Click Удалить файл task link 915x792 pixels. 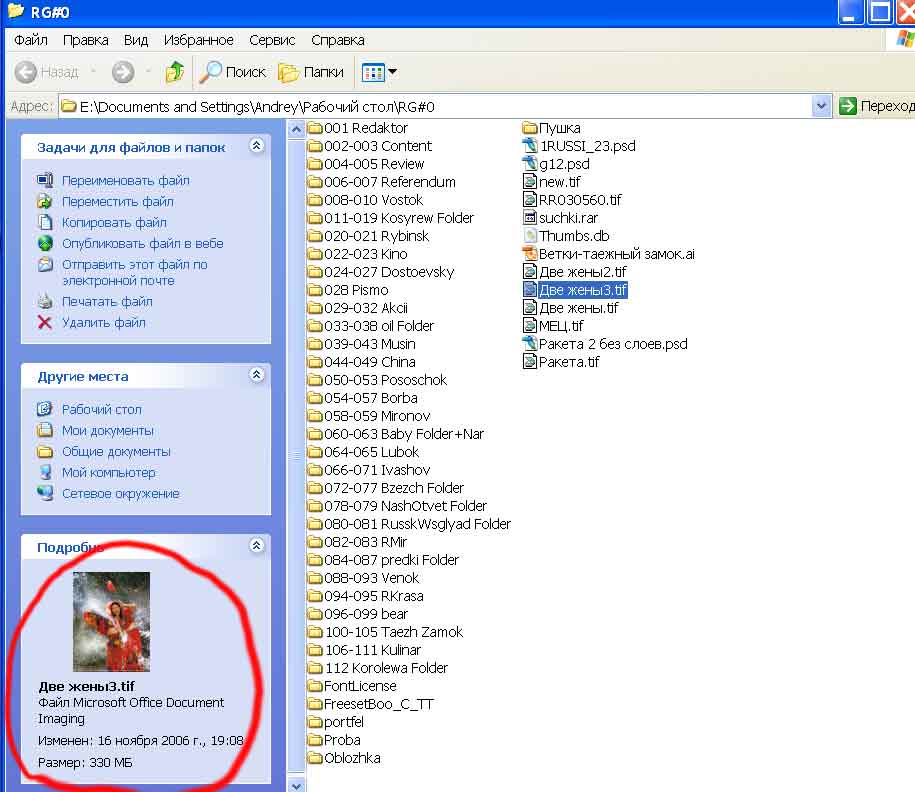coord(104,323)
